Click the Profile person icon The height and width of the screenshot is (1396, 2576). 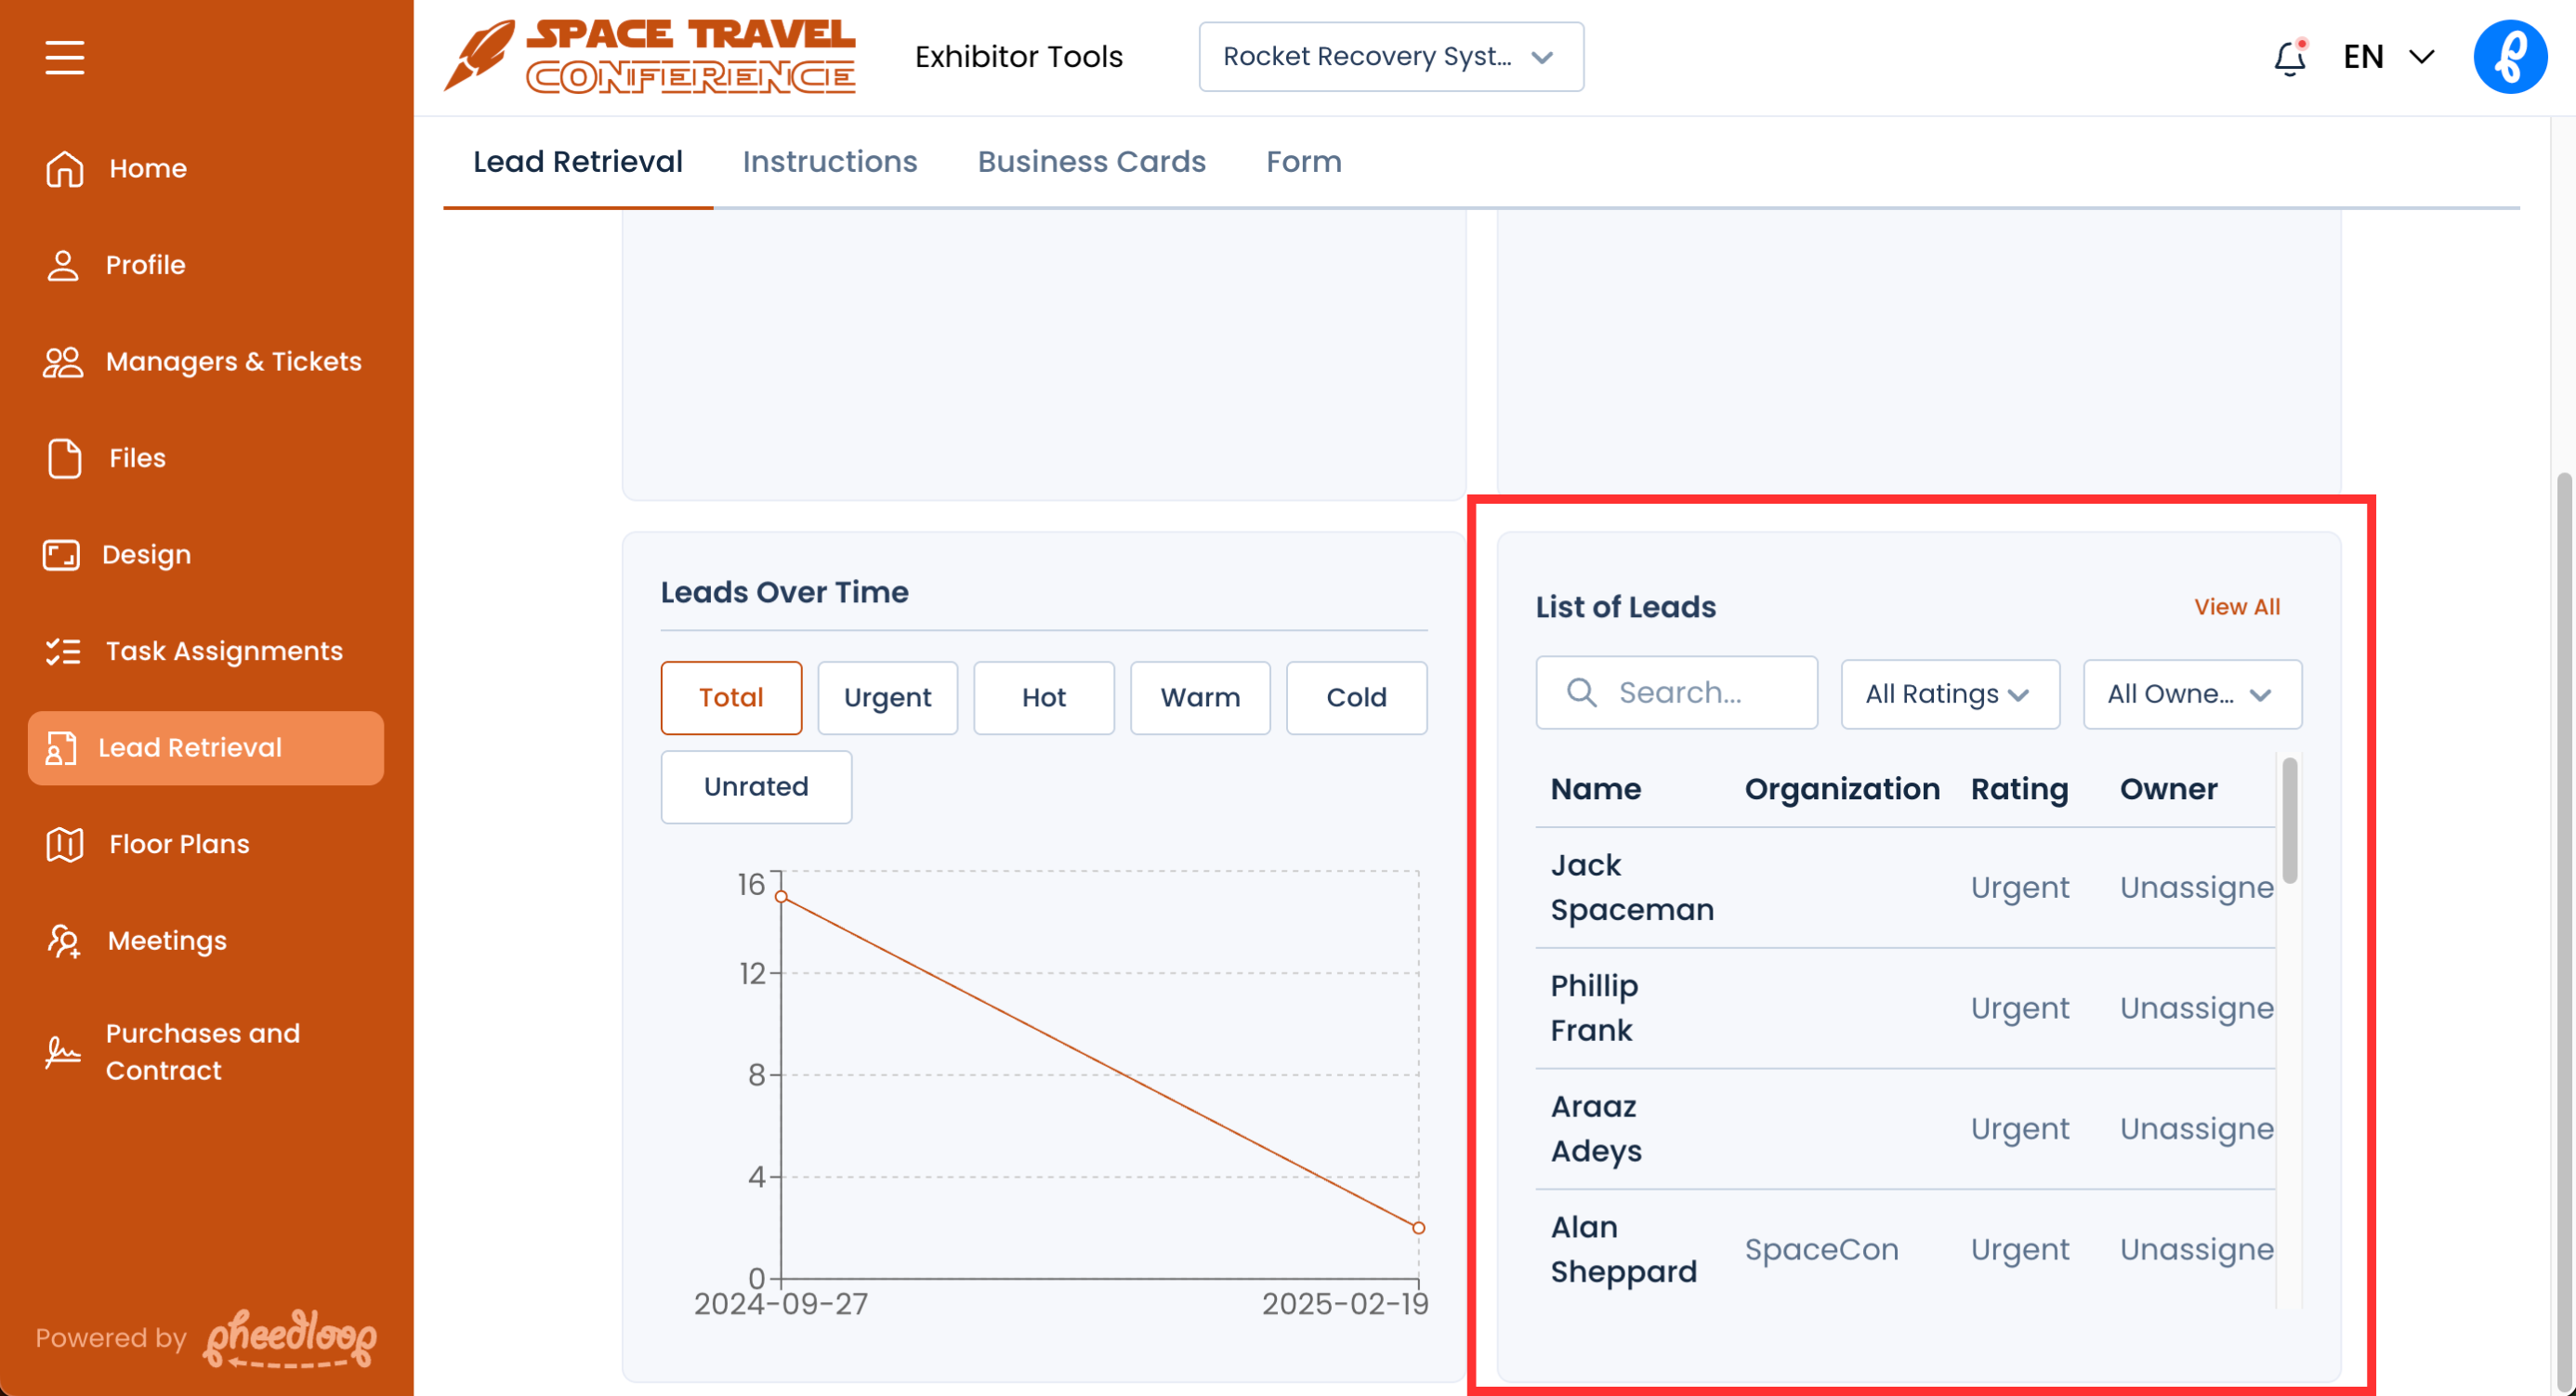click(63, 265)
